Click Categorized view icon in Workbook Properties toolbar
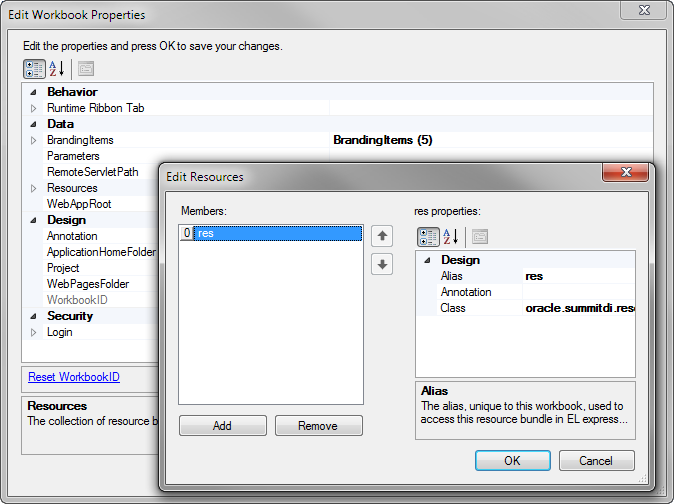The height and width of the screenshot is (504, 674). (x=34, y=69)
